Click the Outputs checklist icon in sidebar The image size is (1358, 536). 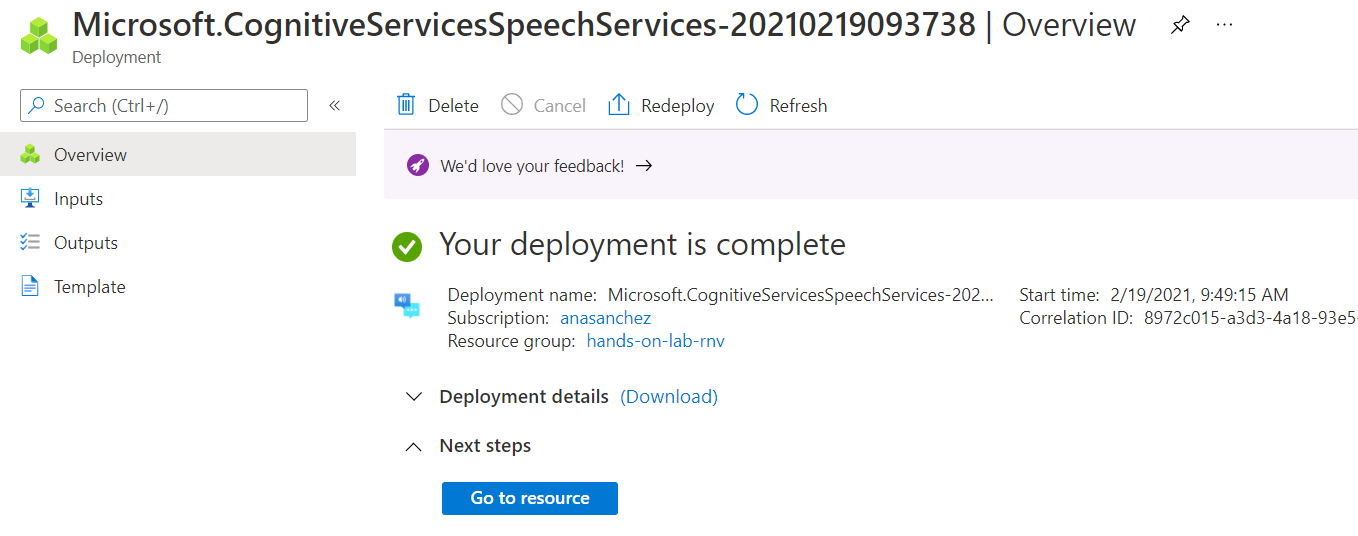(30, 242)
